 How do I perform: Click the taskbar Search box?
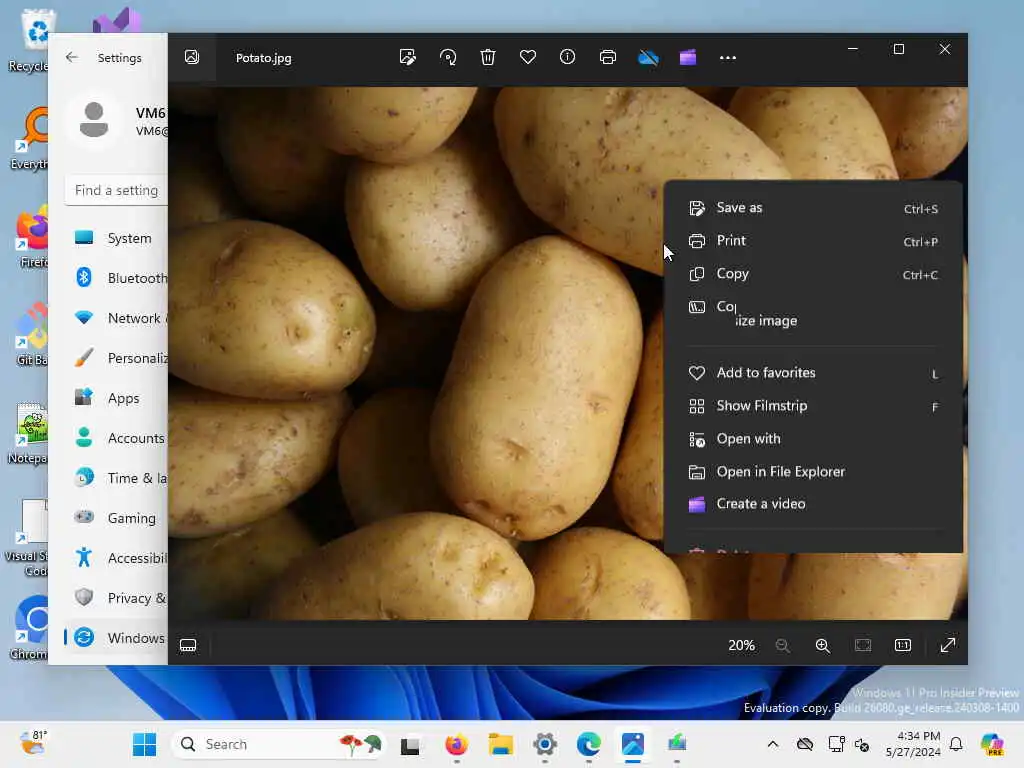coord(278,744)
